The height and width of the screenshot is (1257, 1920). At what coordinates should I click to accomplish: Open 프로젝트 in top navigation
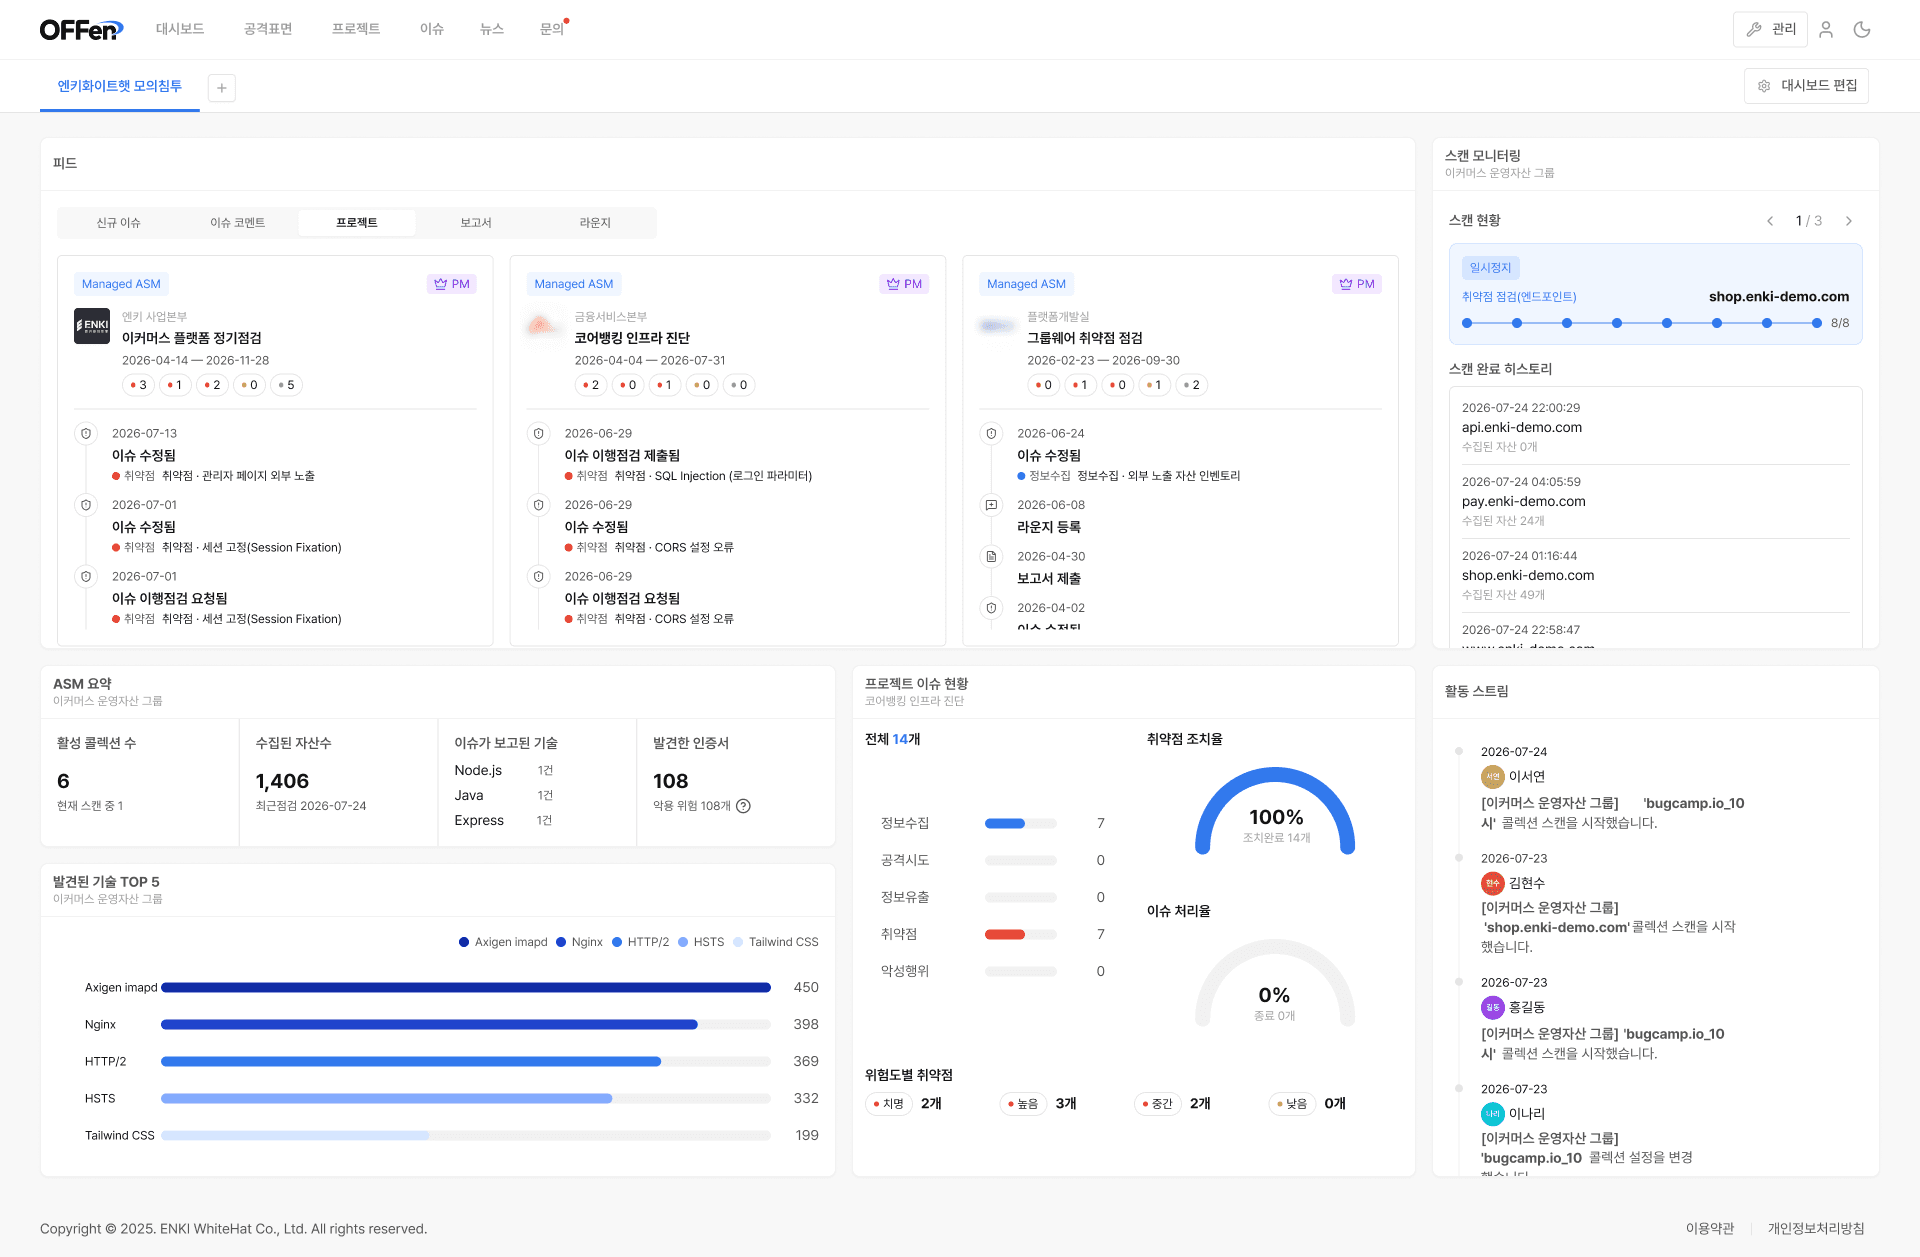(x=356, y=29)
